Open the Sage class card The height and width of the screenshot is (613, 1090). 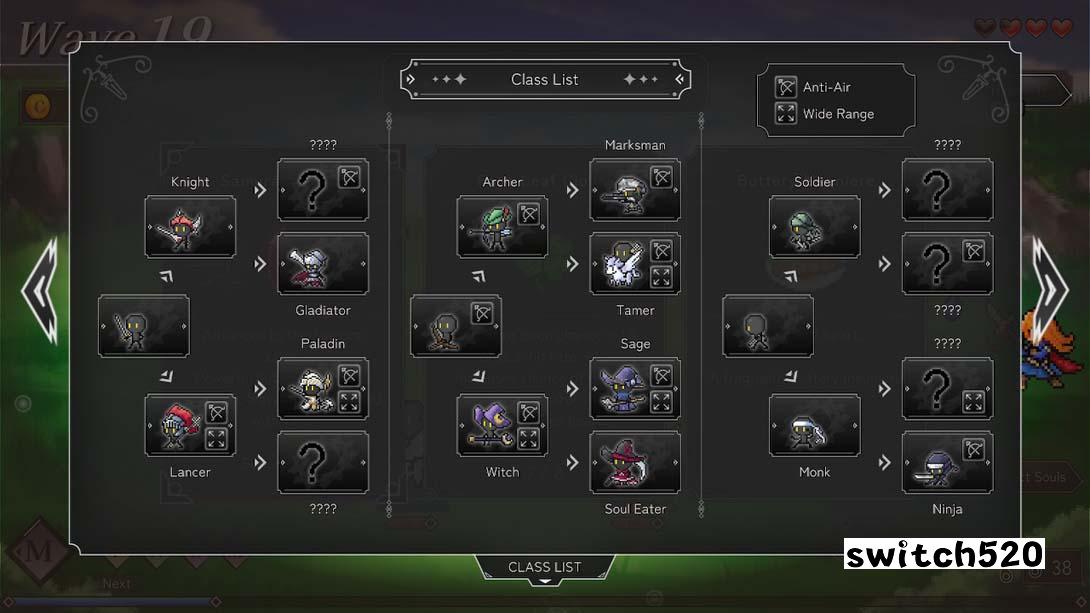tap(635, 389)
